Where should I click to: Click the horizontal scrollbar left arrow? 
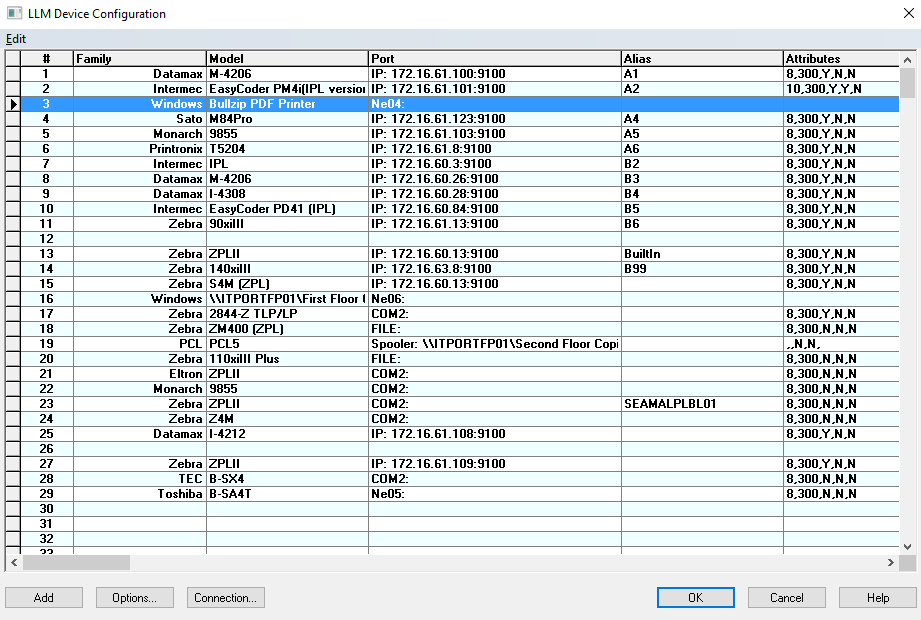(x=14, y=562)
